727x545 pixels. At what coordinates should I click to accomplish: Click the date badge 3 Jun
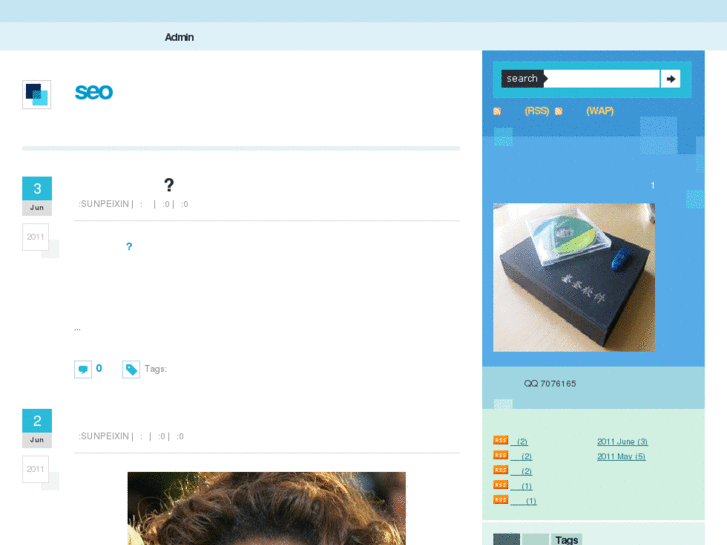pos(37,196)
